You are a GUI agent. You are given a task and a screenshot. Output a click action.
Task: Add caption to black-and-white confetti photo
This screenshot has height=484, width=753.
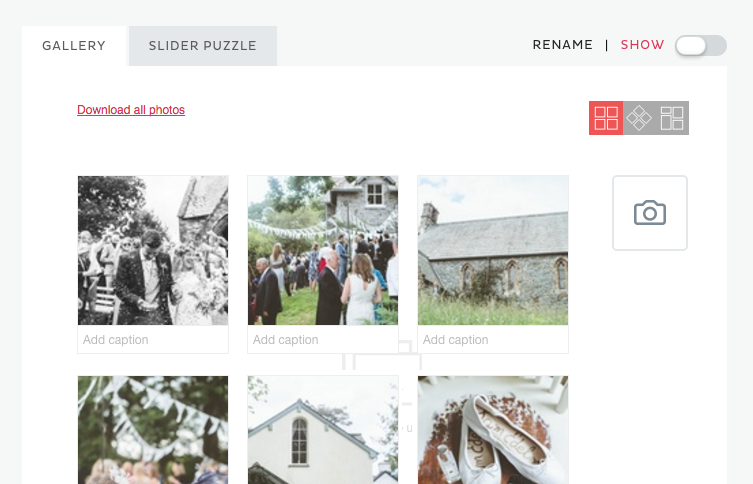coord(153,339)
